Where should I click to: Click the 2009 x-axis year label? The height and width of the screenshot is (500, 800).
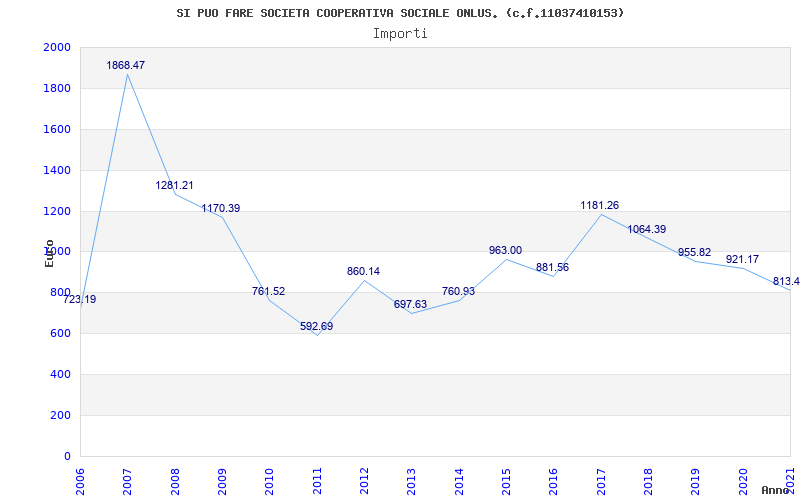click(x=222, y=481)
